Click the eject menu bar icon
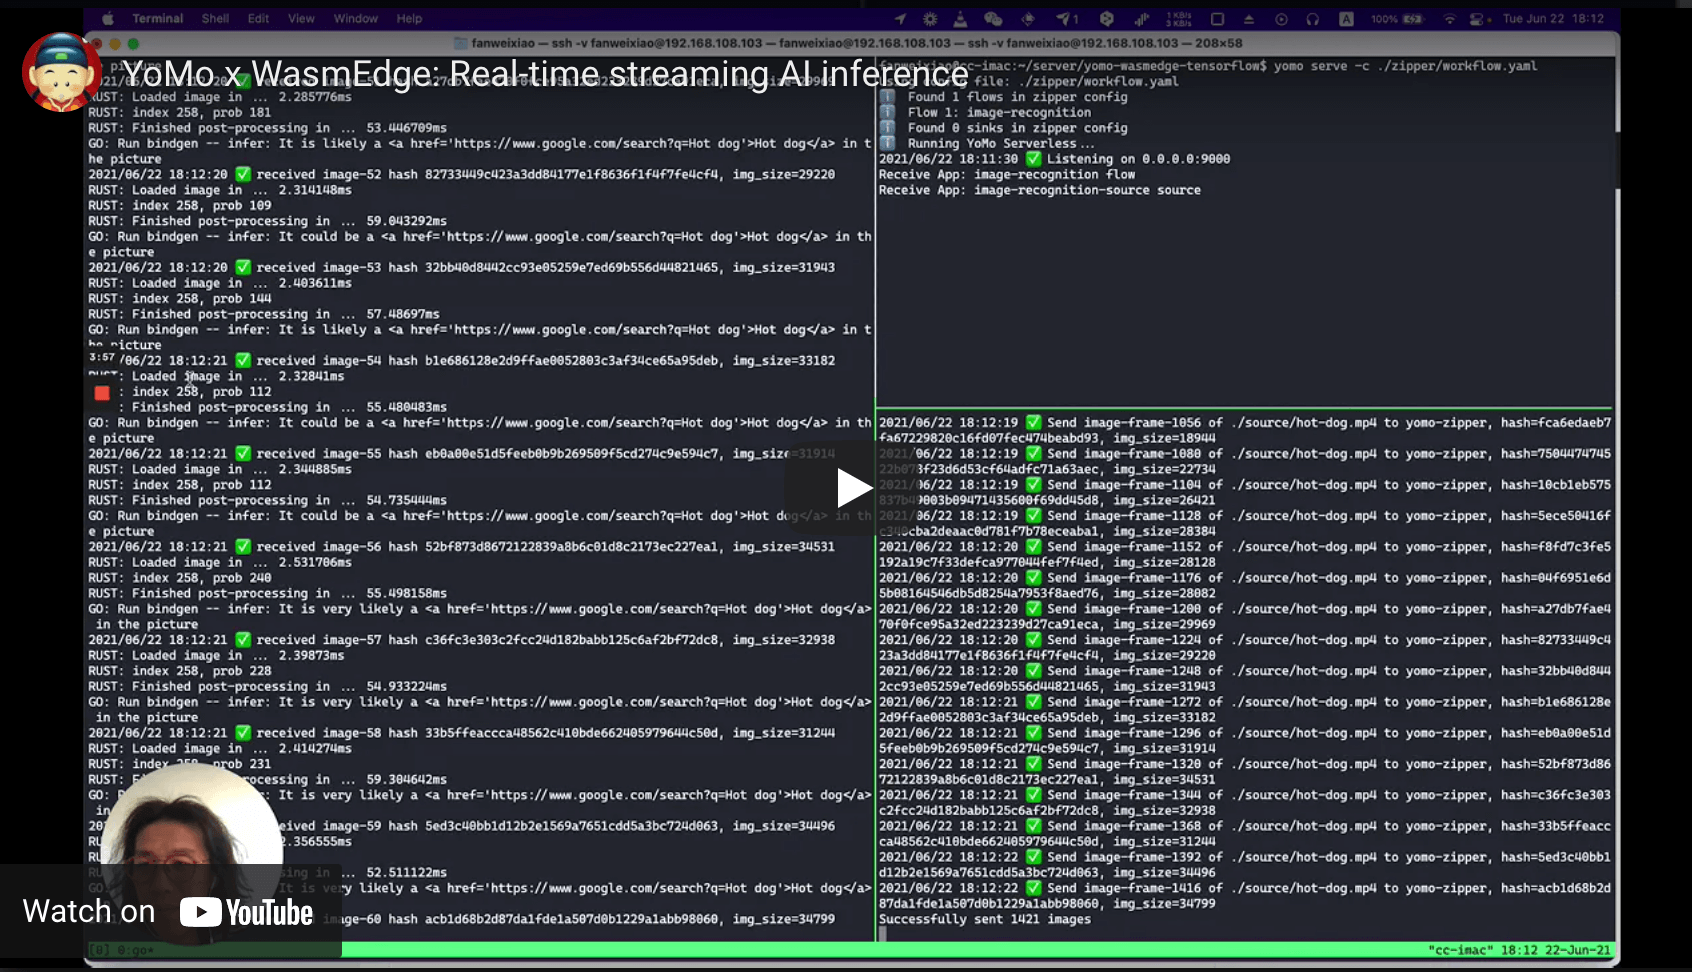 click(x=1249, y=18)
